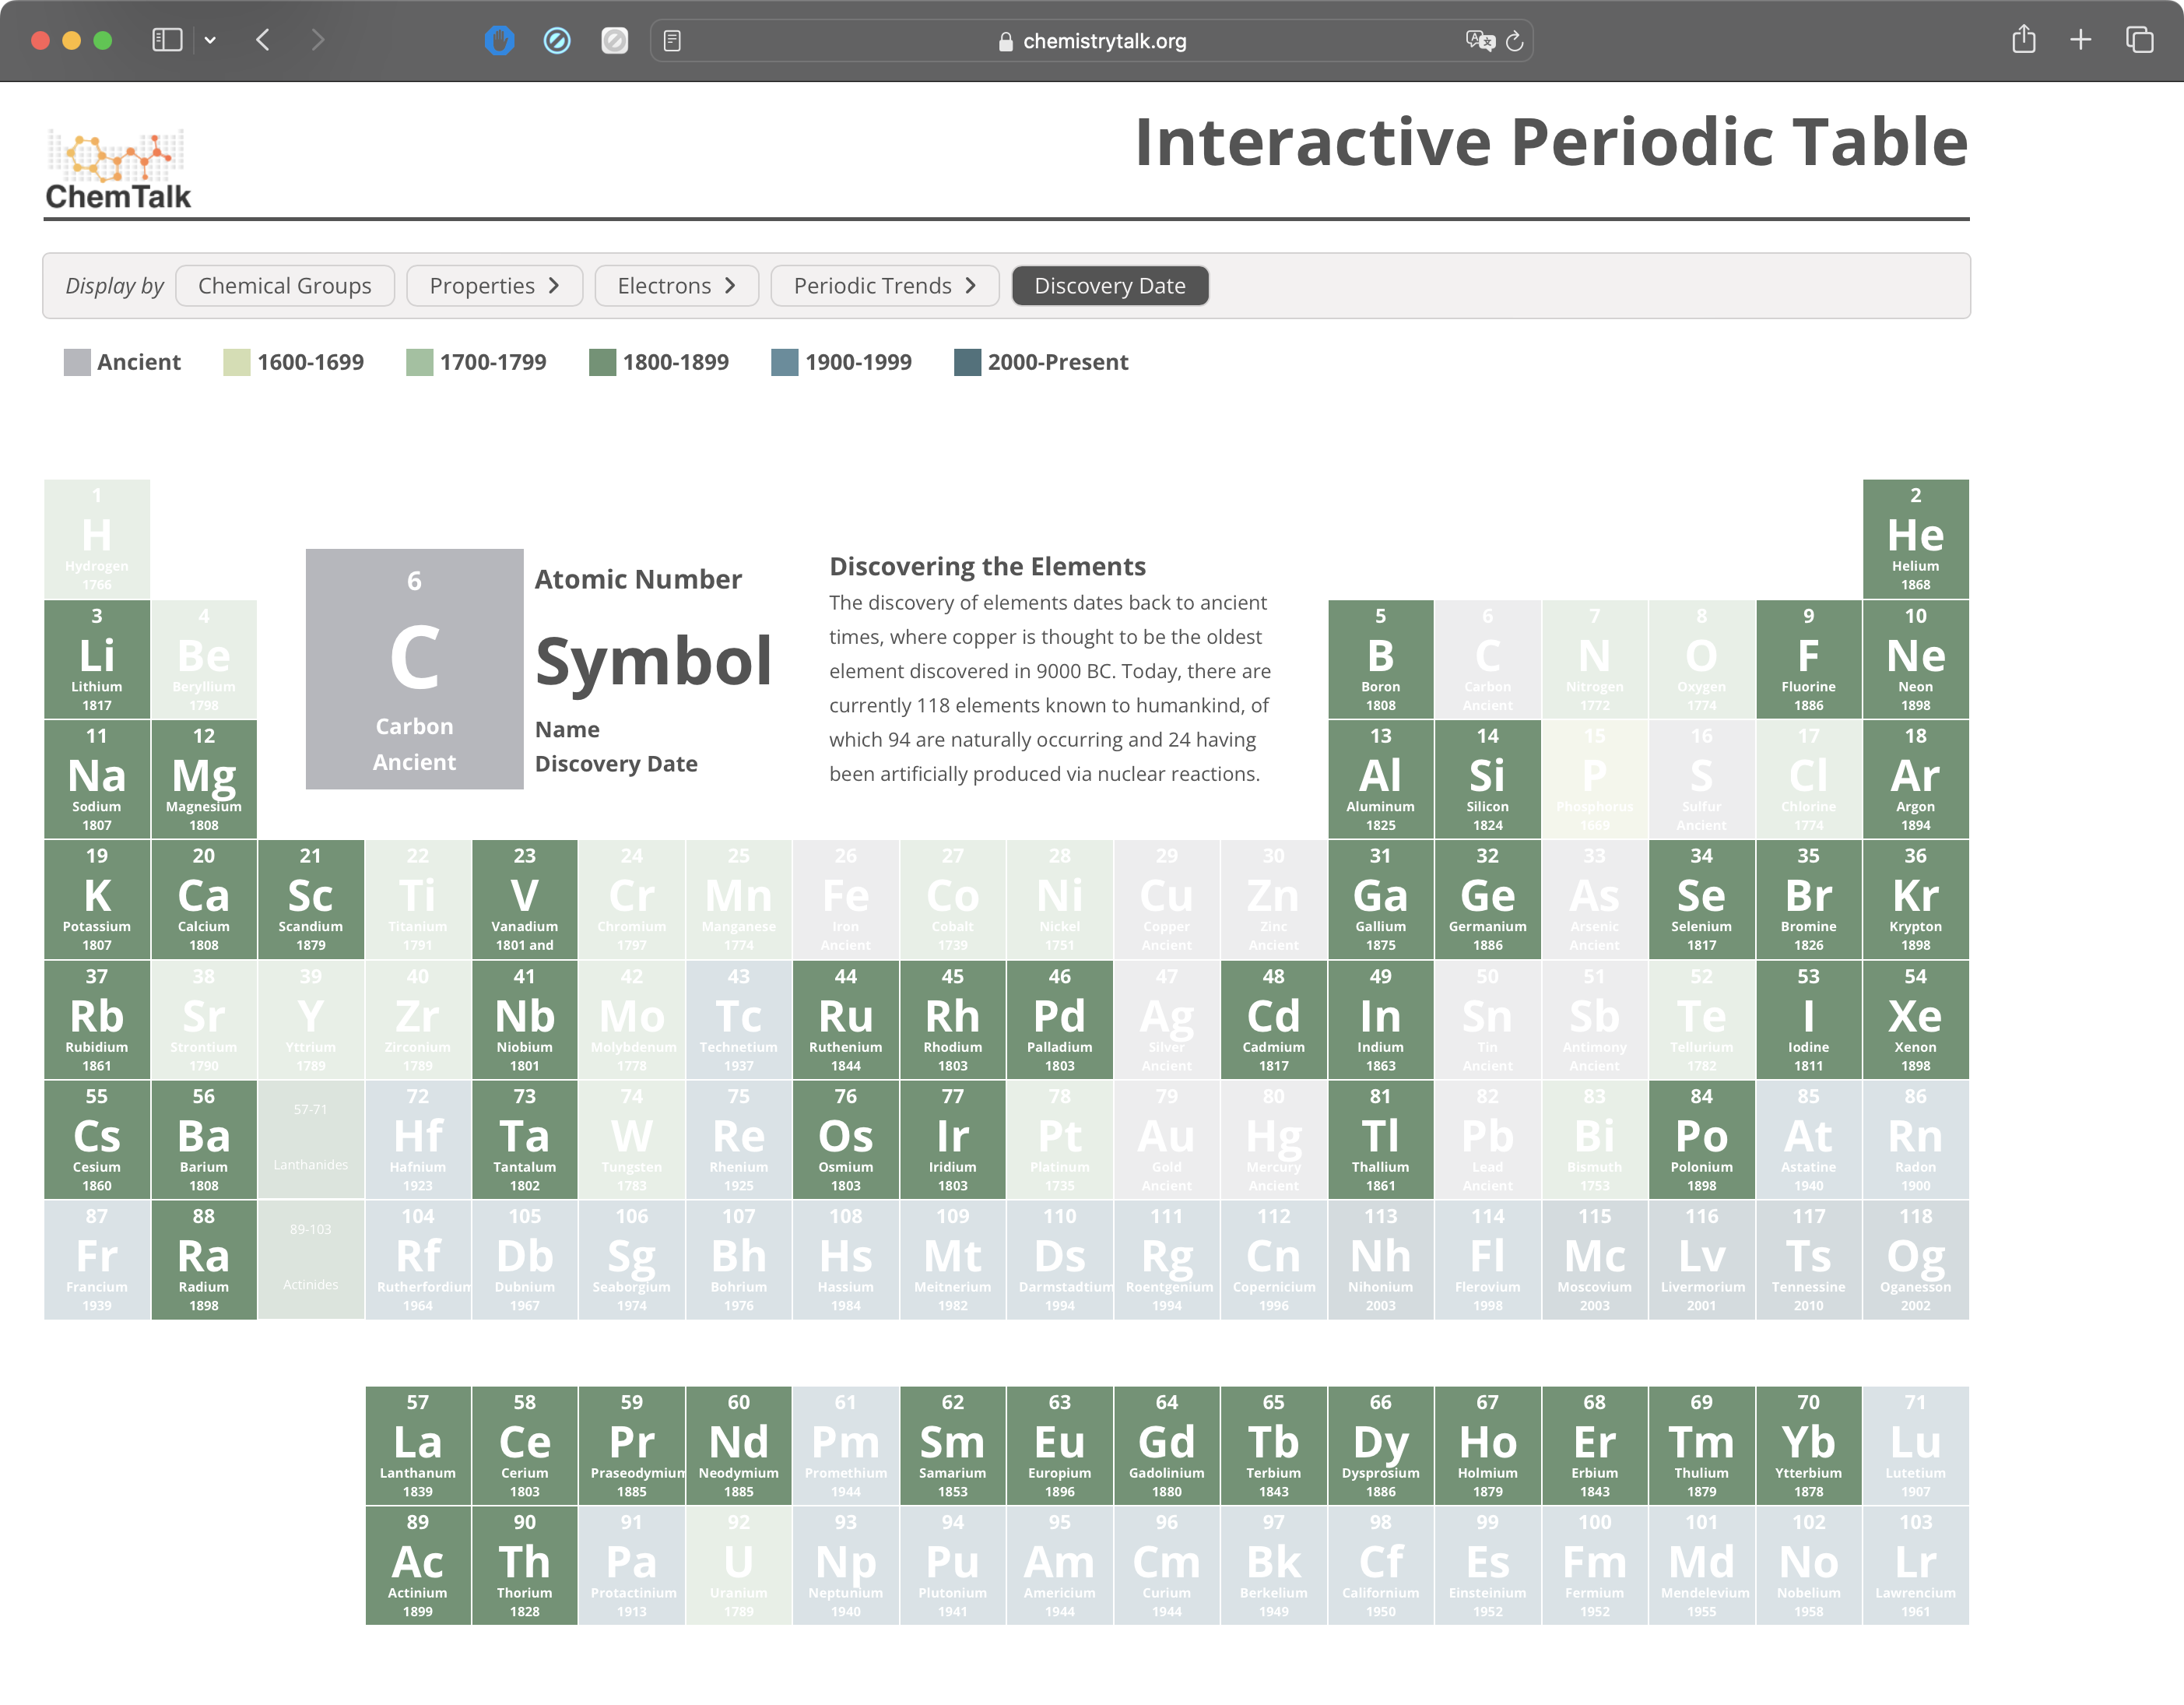Select the Osmium element tile
This screenshot has width=2184, height=1705.
(846, 1140)
